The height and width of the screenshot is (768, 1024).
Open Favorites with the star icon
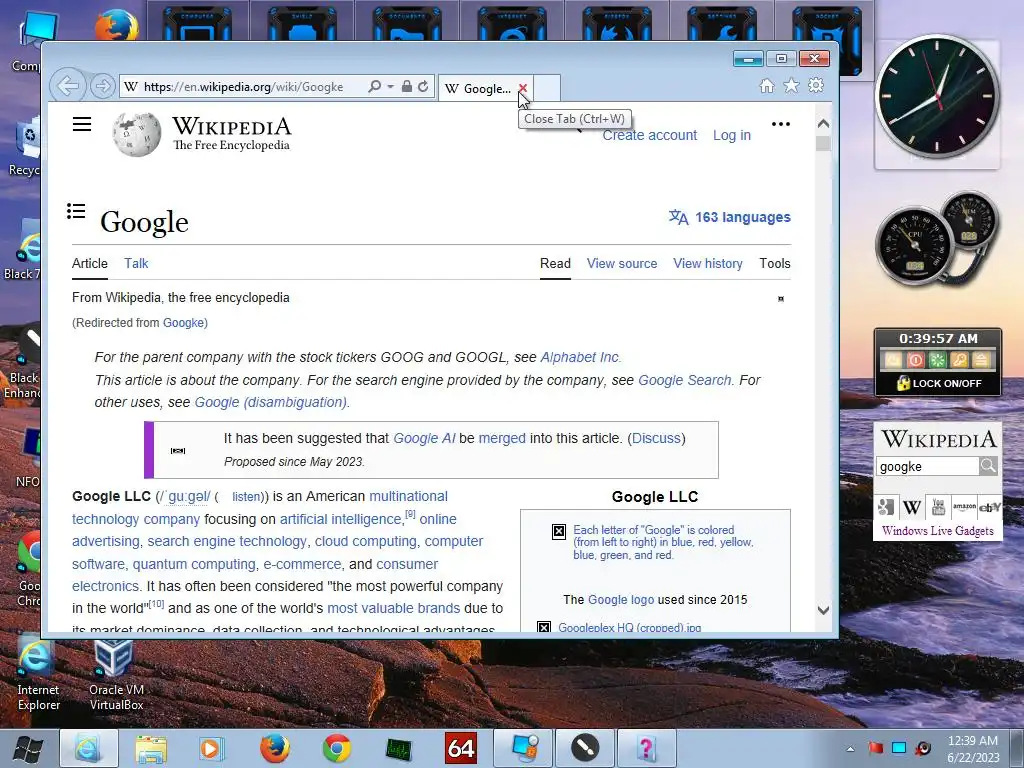pos(792,86)
